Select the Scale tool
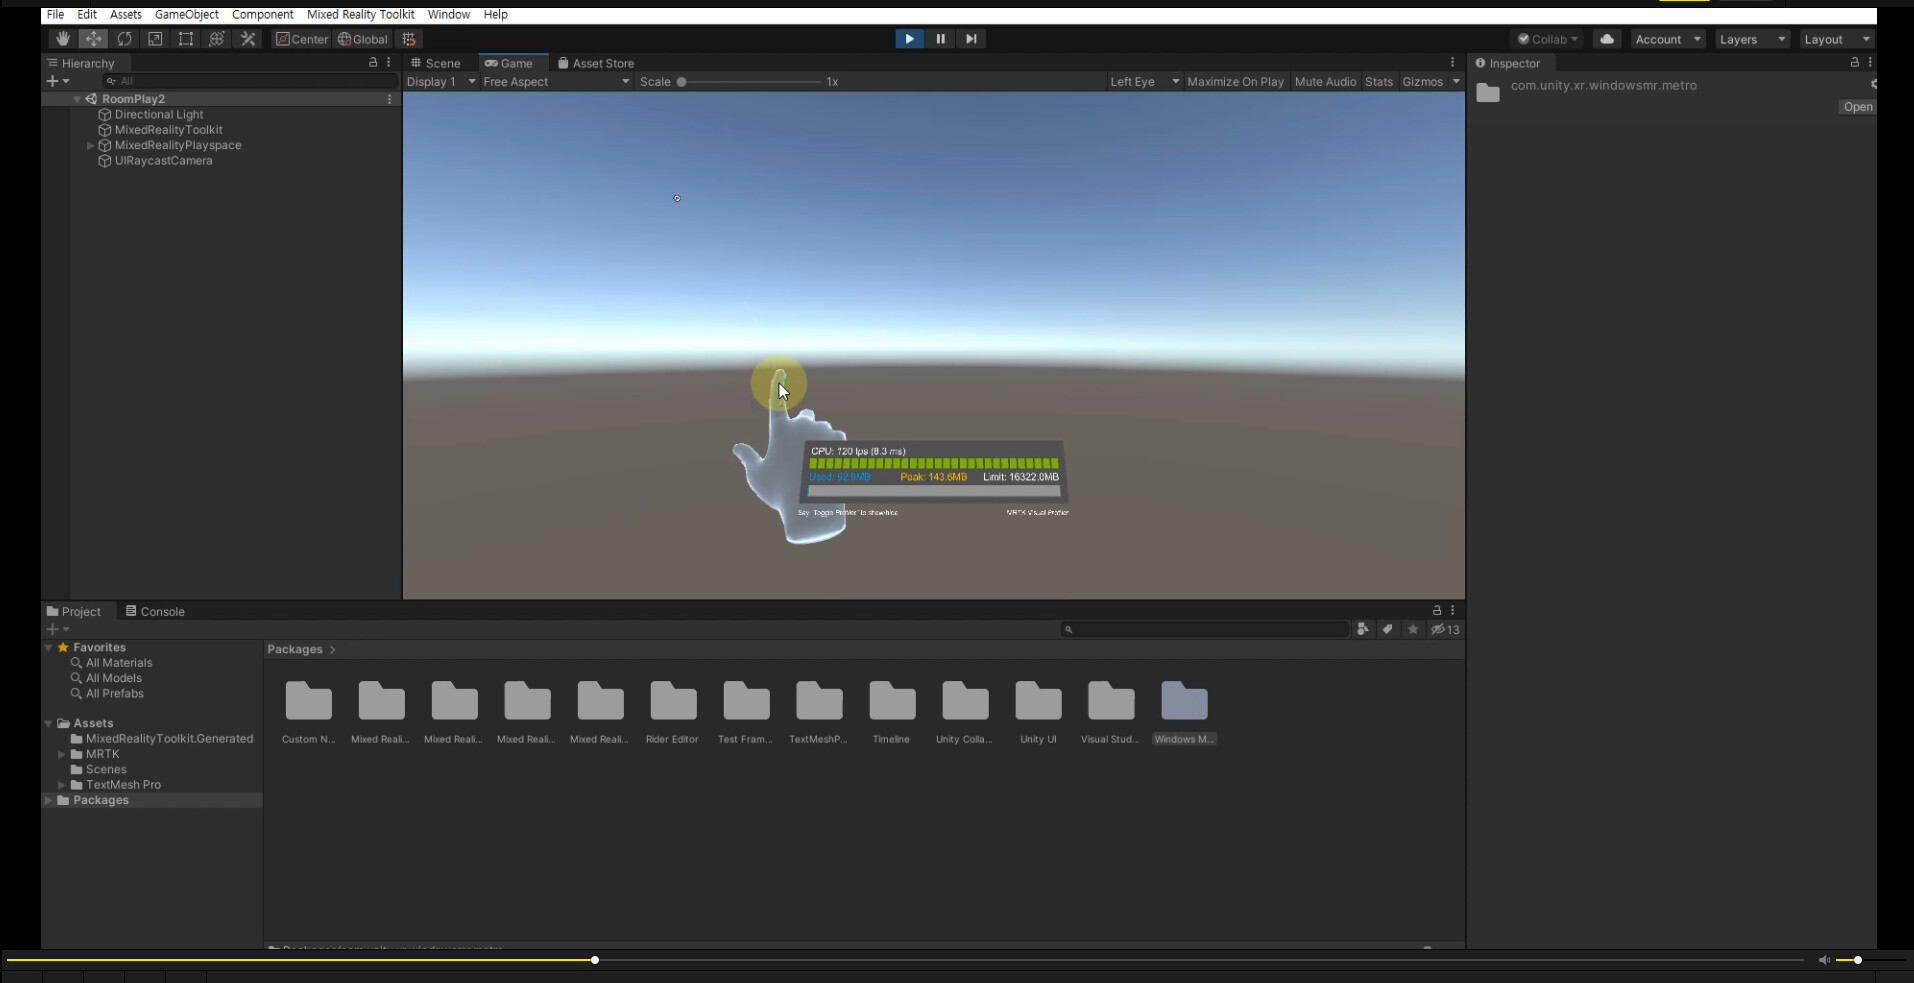Image resolution: width=1914 pixels, height=983 pixels. pyautogui.click(x=155, y=39)
